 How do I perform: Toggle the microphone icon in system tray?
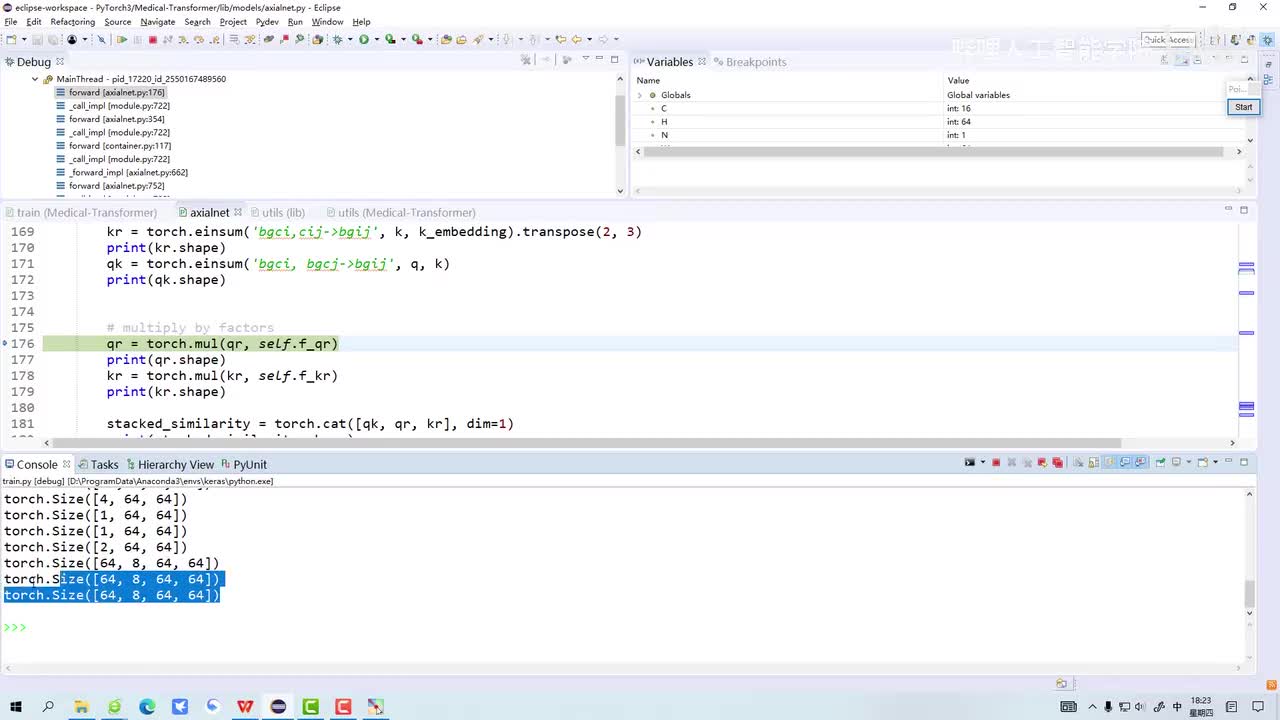pos(1108,707)
